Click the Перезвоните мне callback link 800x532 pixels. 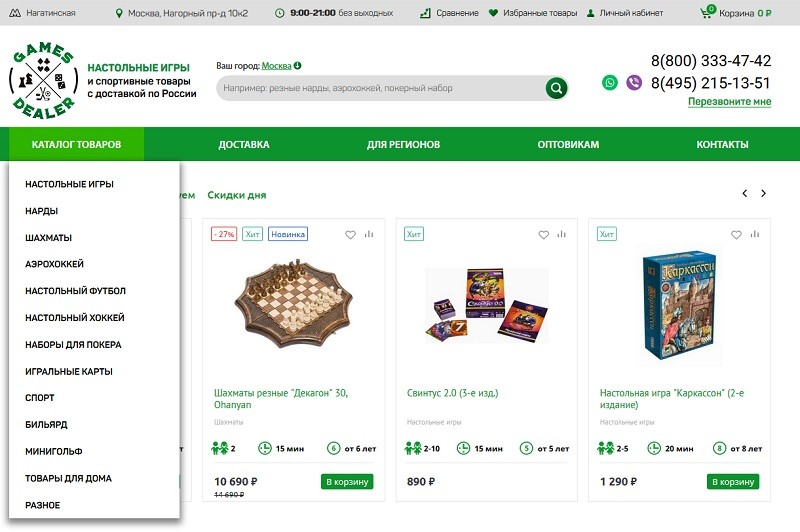tap(729, 102)
